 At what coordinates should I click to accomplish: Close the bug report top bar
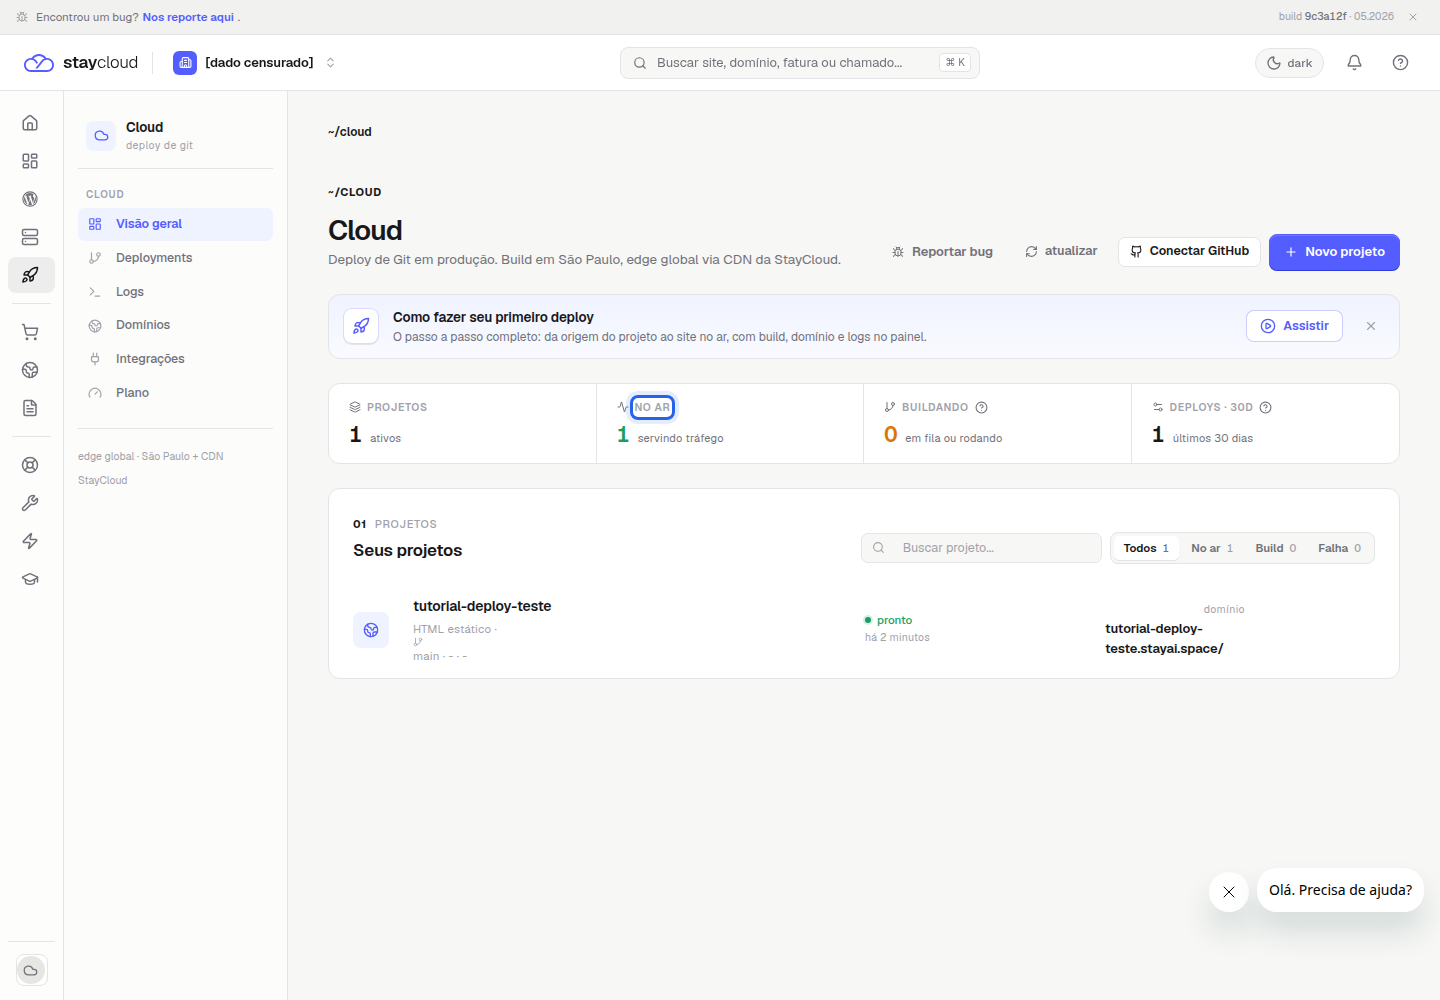click(1413, 17)
